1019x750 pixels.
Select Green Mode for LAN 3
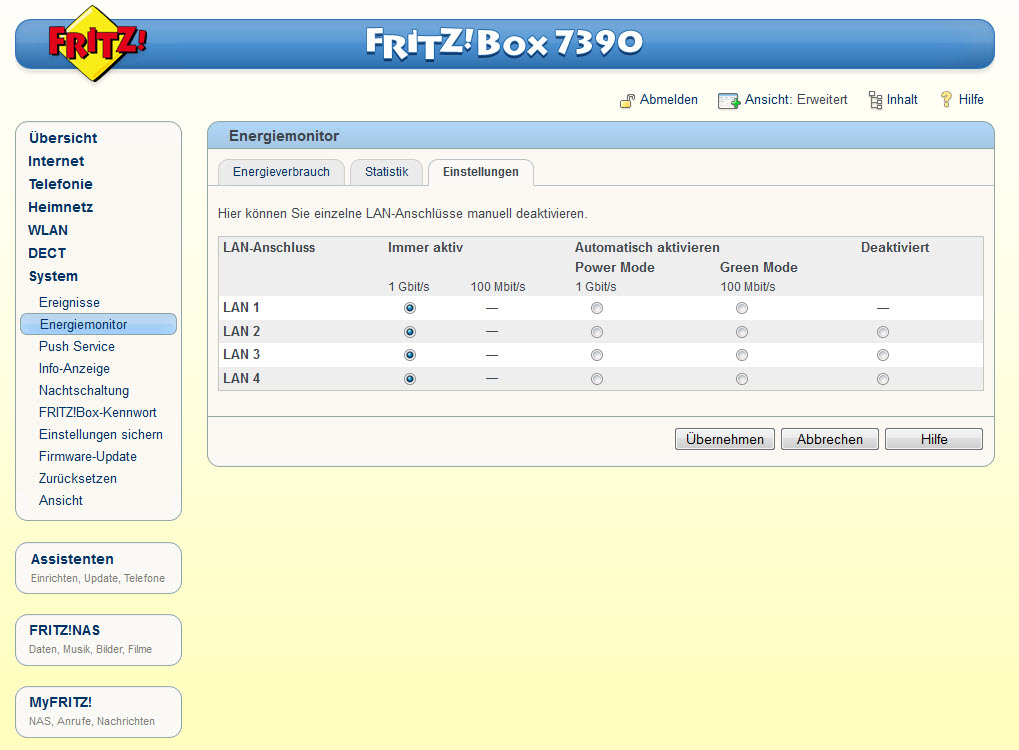742,355
